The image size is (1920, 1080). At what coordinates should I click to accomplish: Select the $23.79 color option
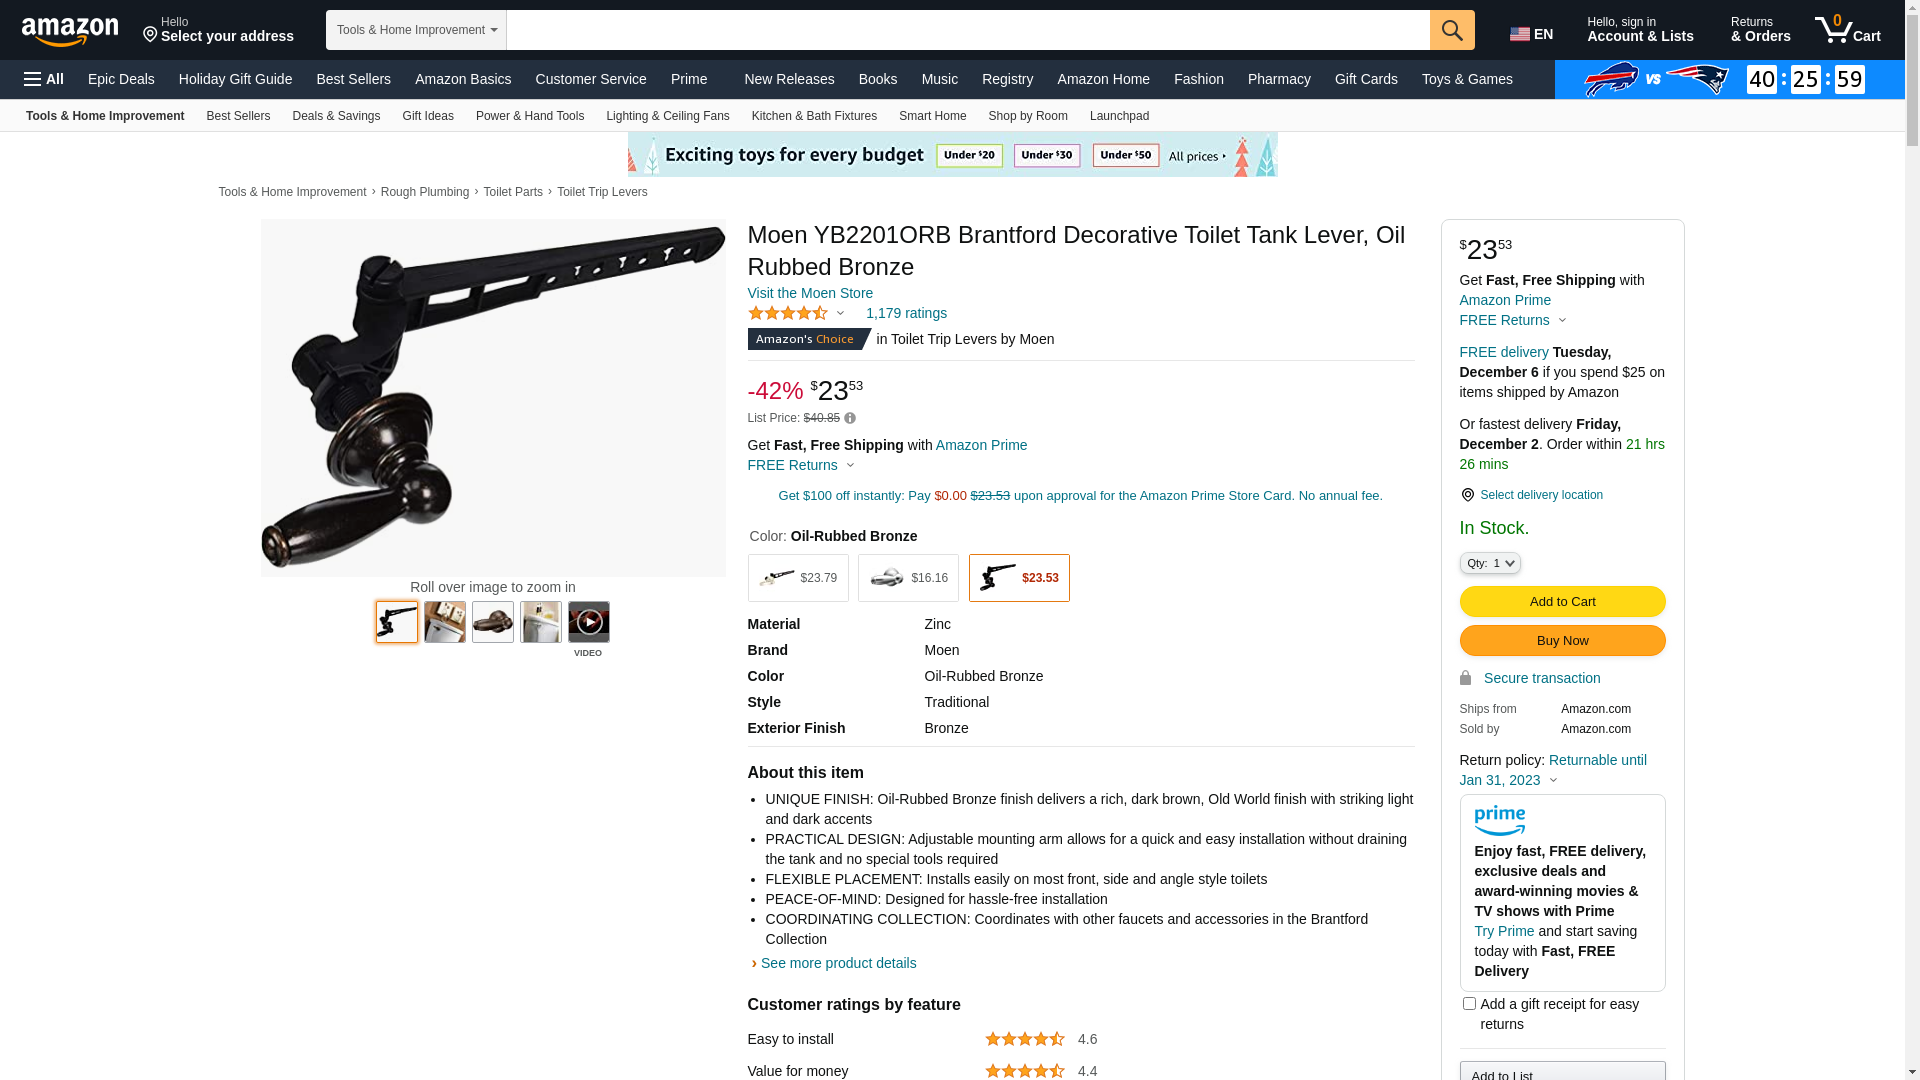(798, 578)
